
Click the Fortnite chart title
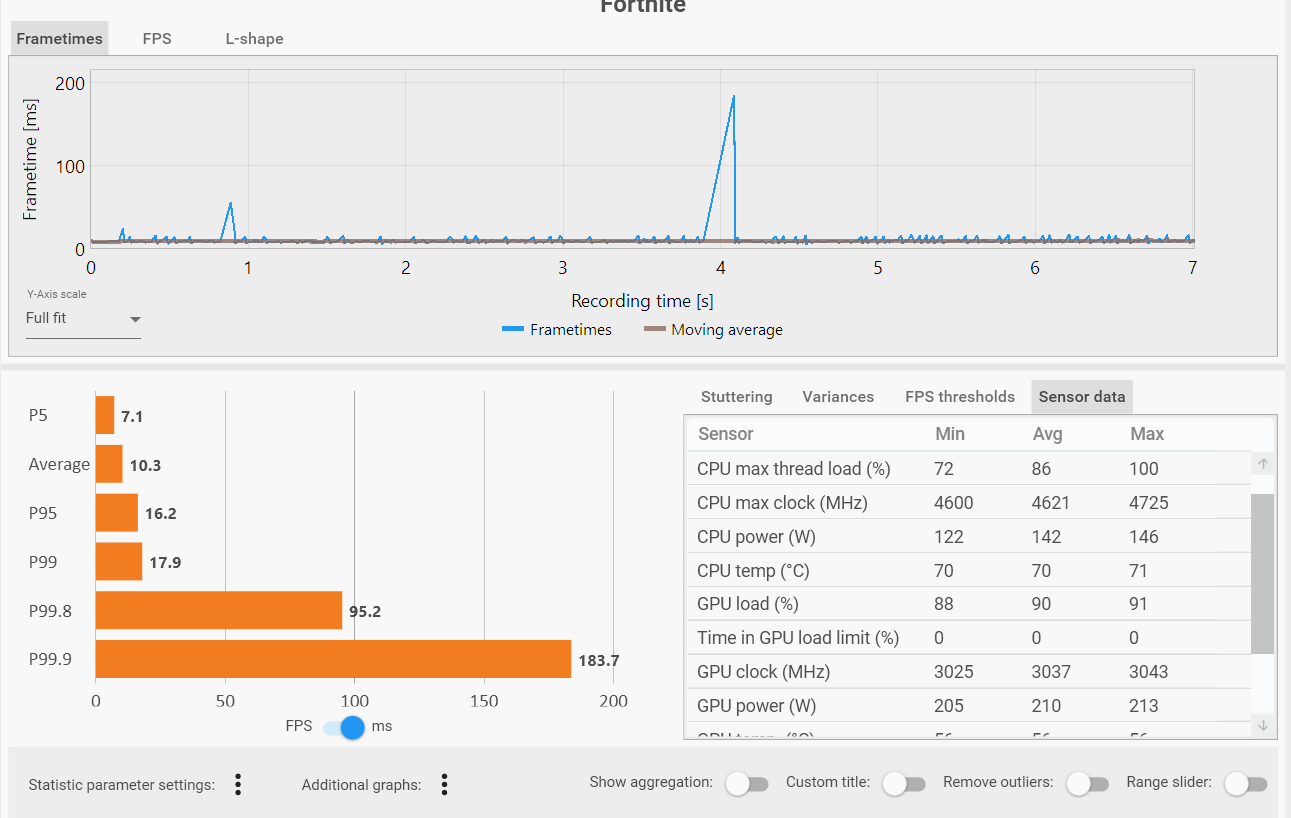643,6
